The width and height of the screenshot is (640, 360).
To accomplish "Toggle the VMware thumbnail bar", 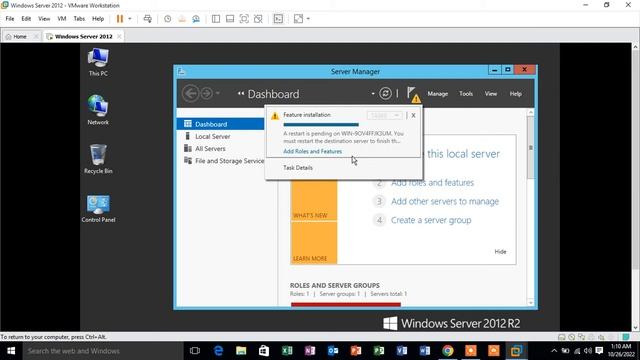I will 230,19.
